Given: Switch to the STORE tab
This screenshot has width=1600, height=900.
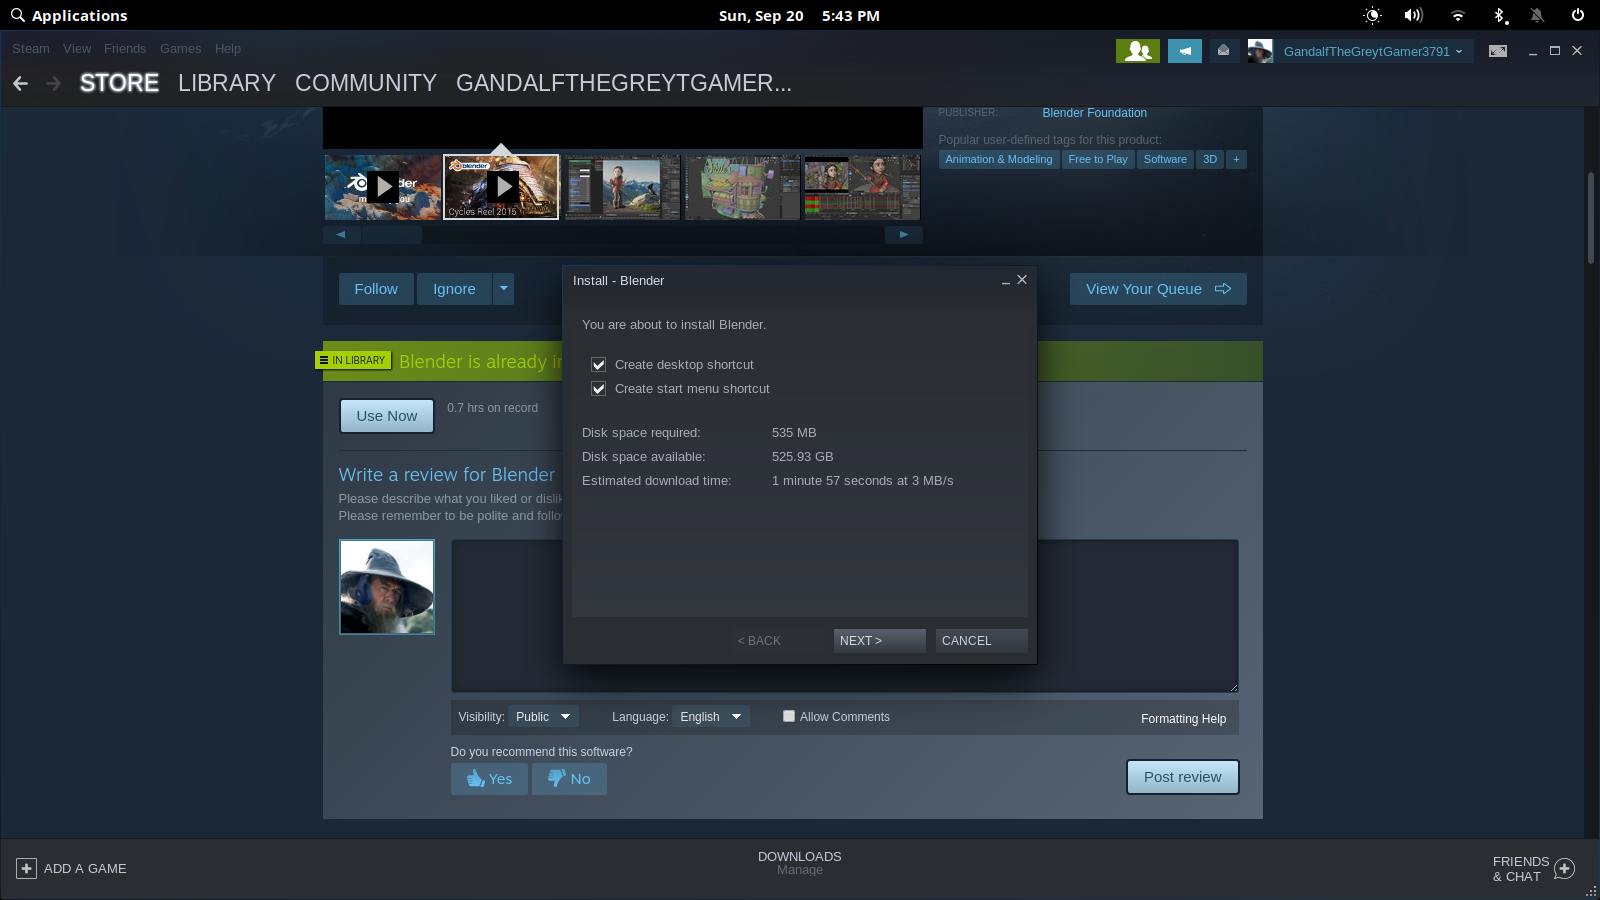Looking at the screenshot, I should tap(119, 83).
